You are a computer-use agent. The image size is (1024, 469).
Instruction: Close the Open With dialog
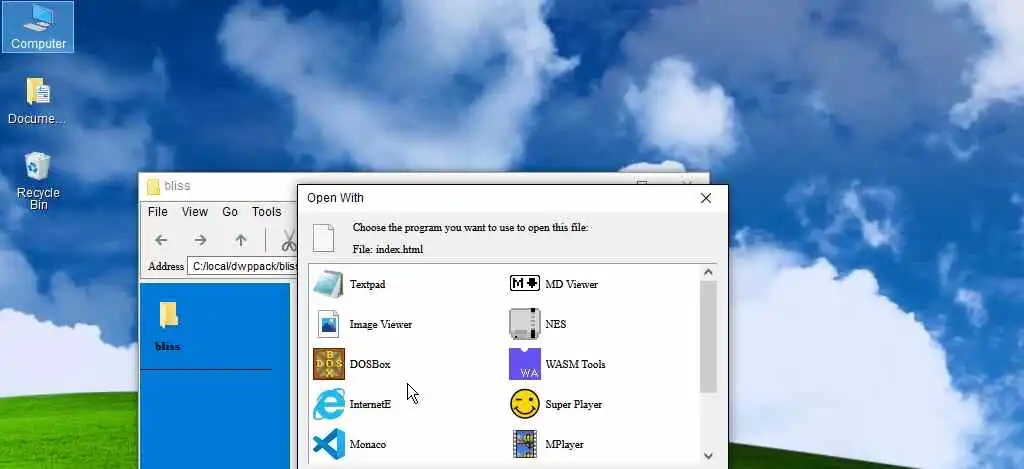[x=706, y=198]
